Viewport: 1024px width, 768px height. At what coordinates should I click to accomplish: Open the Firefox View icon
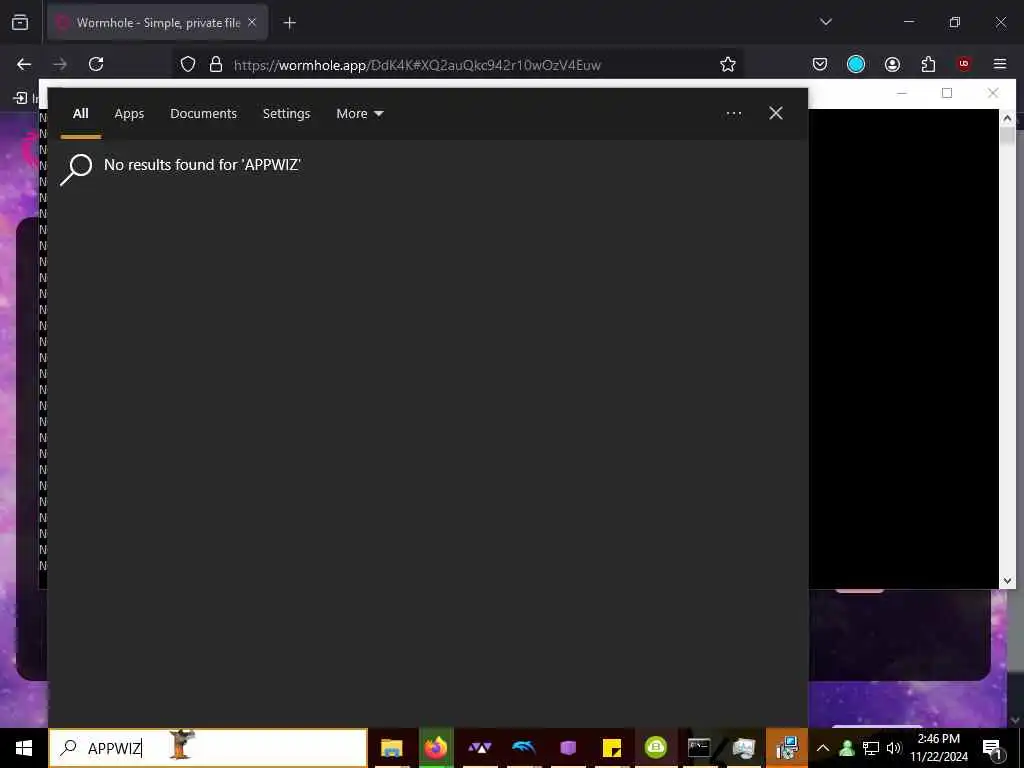[x=20, y=22]
